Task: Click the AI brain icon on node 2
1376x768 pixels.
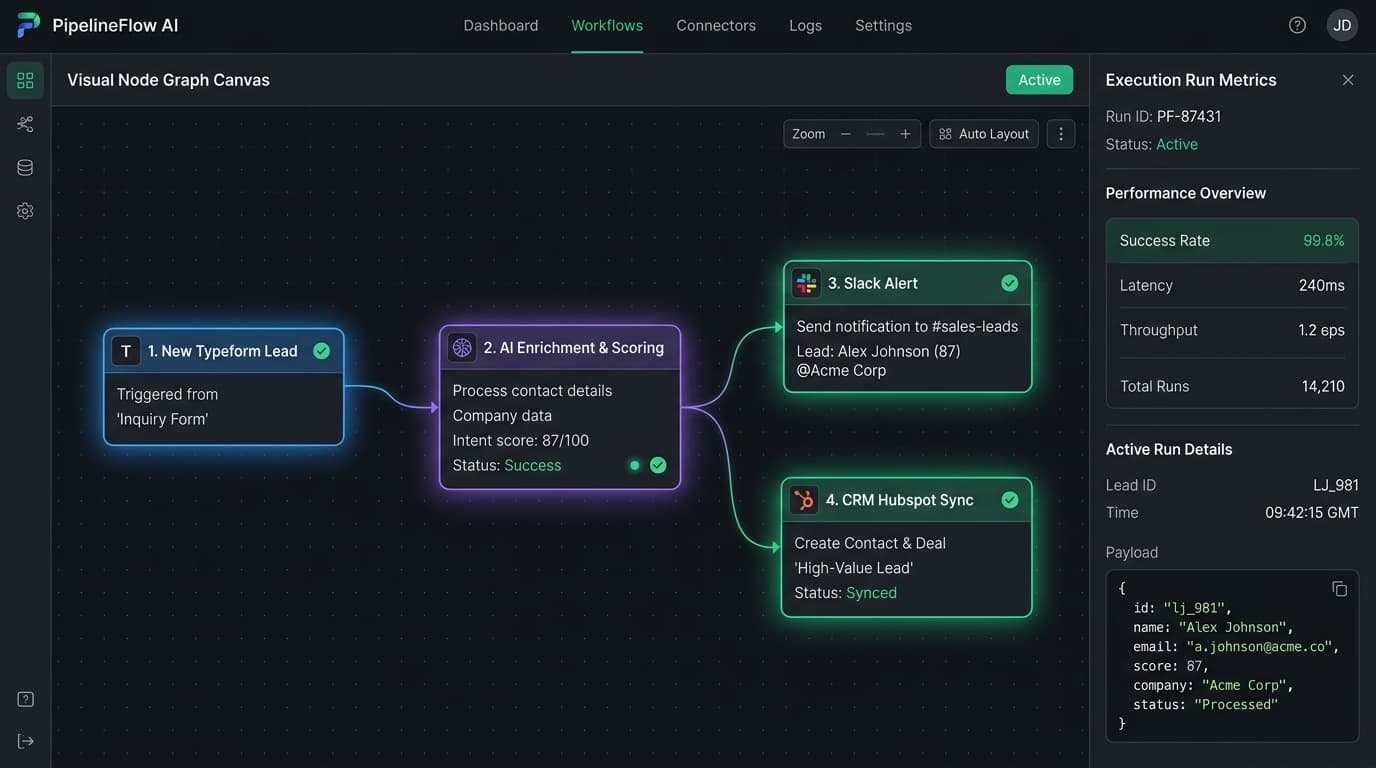Action: tap(462, 347)
